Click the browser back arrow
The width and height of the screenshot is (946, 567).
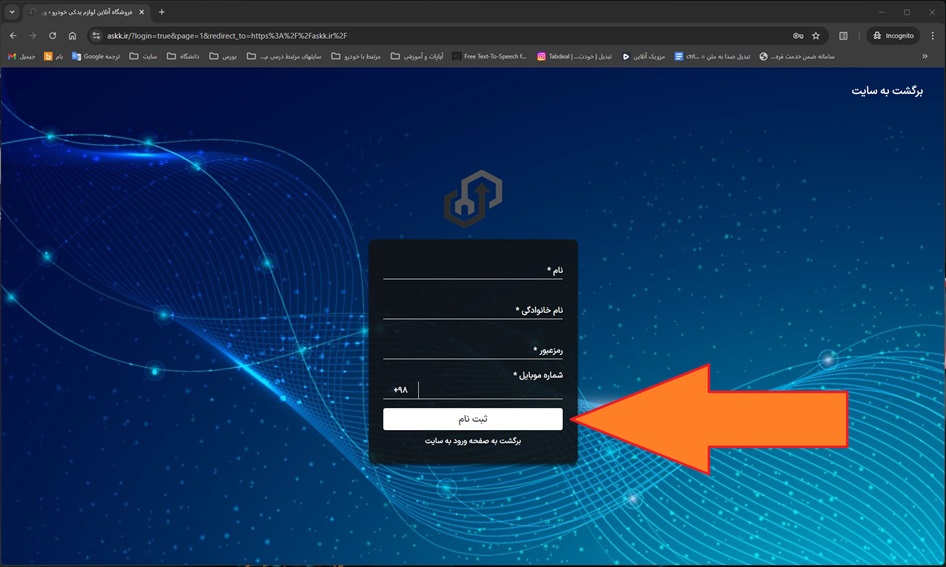(13, 36)
